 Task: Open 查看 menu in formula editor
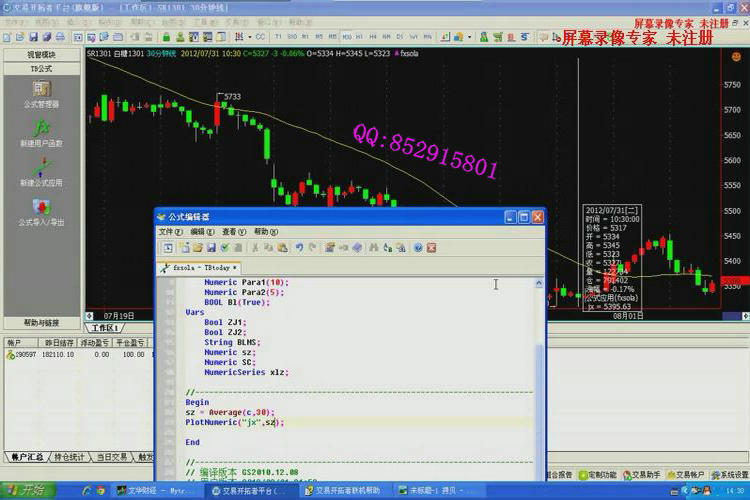click(x=229, y=231)
